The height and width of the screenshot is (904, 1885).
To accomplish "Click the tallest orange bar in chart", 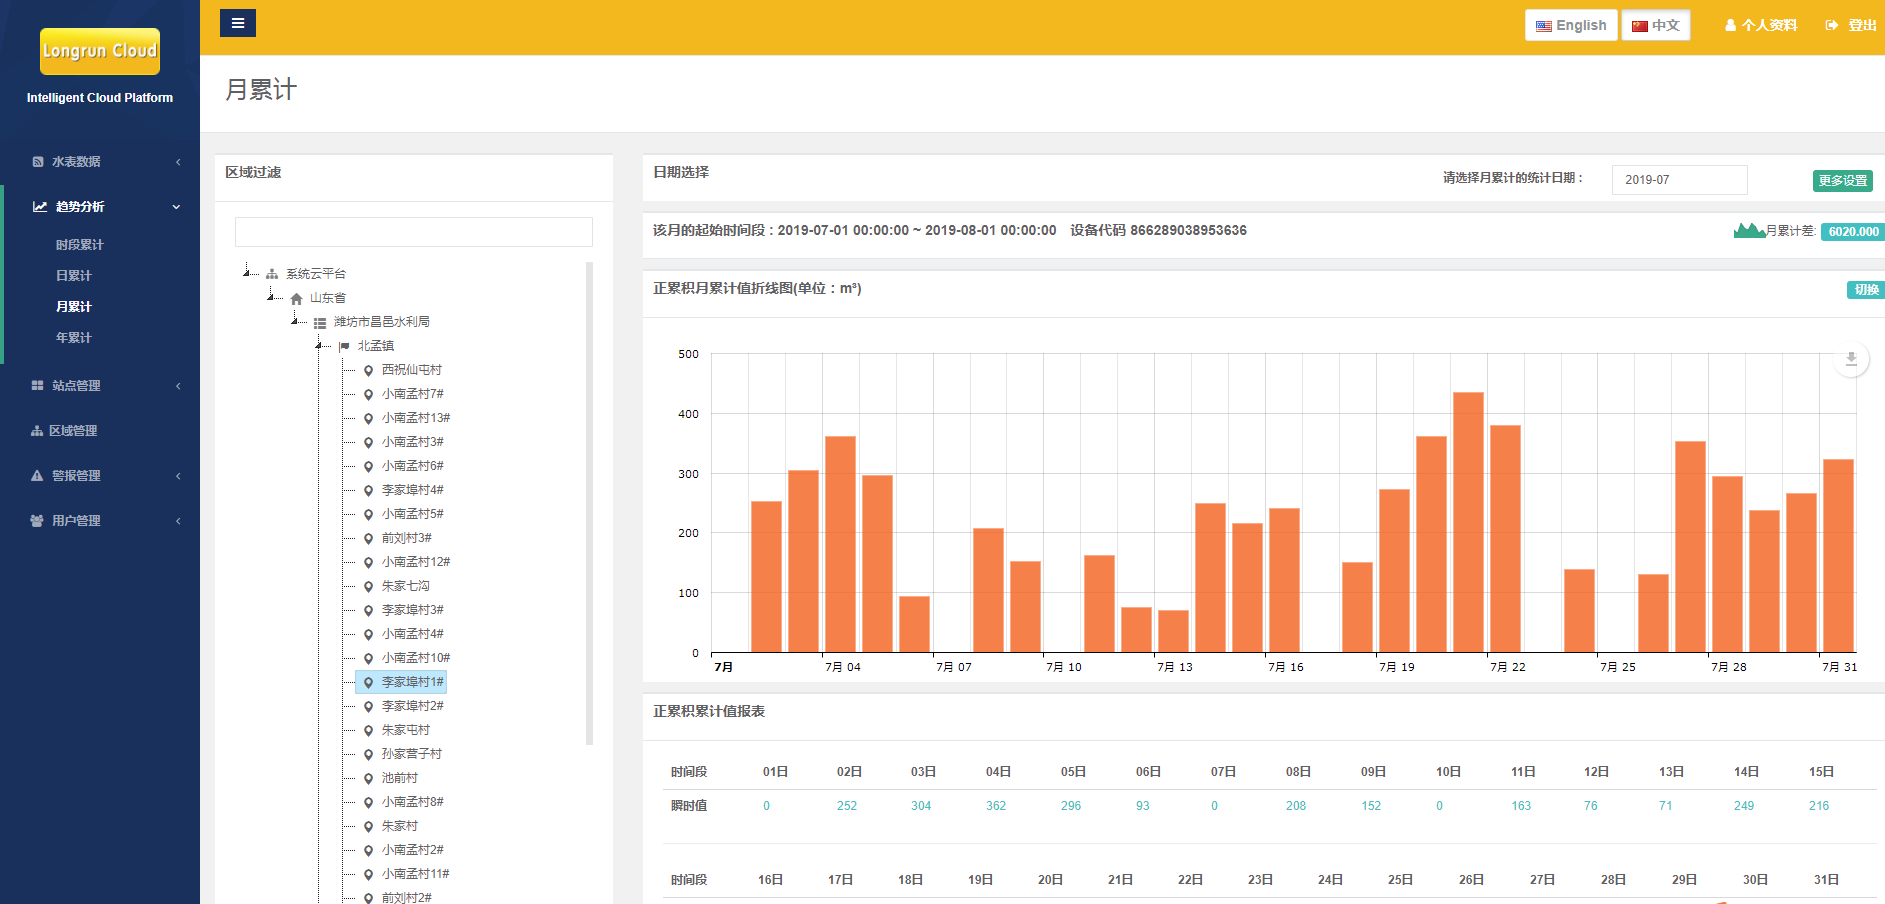I will [x=1468, y=520].
